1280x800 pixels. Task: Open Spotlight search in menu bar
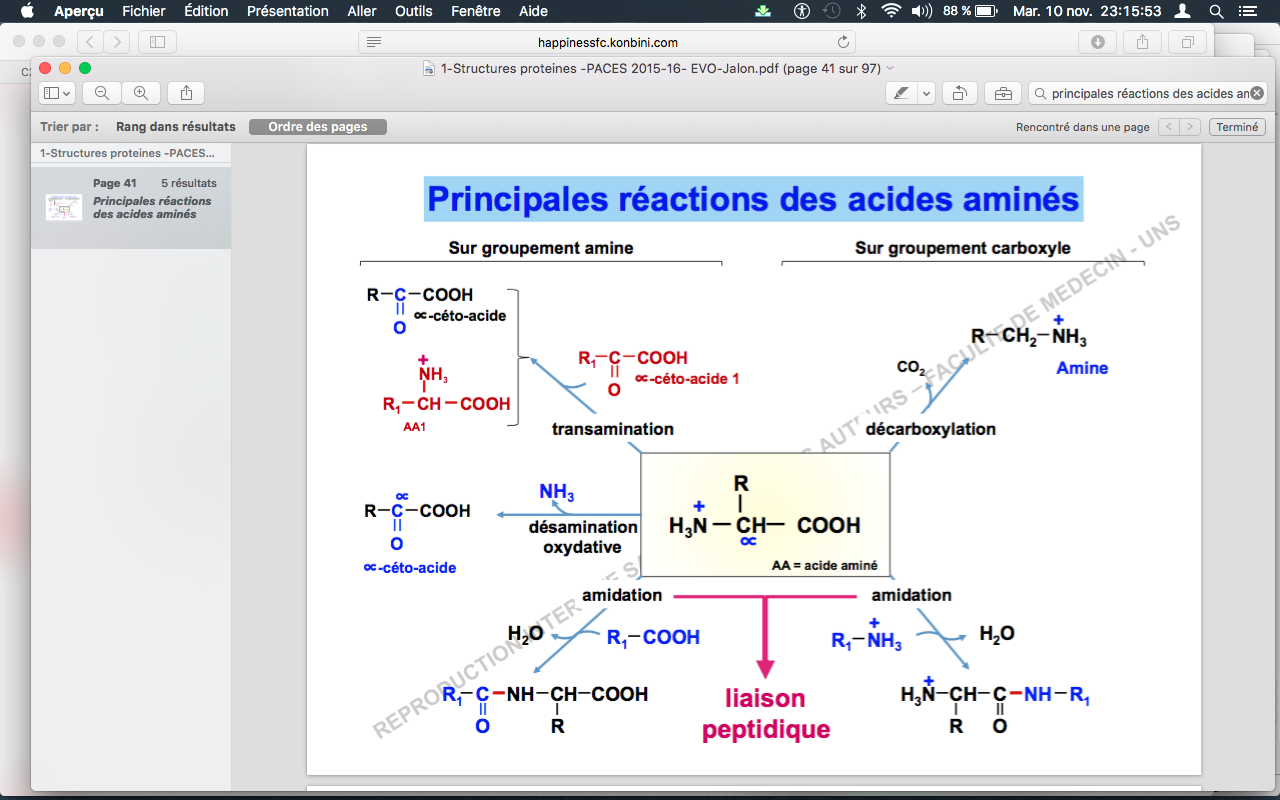tap(1216, 11)
